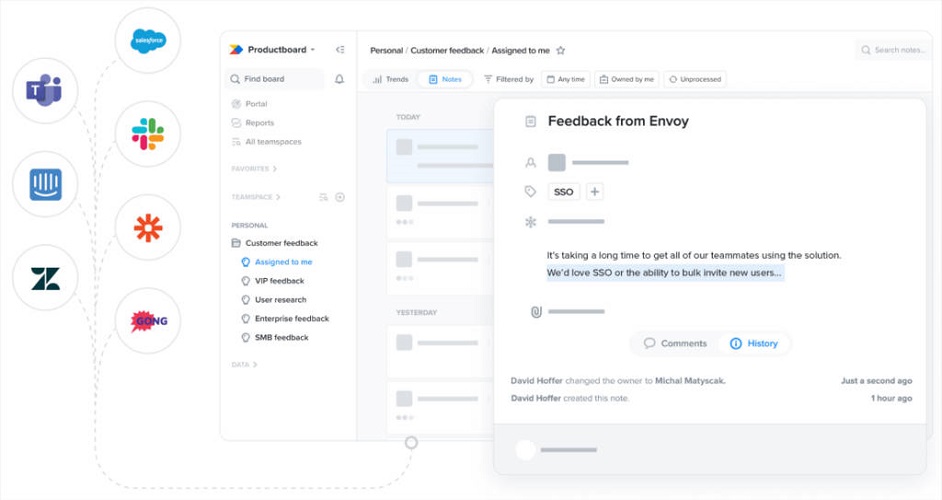
Task: Click the Salesforce integration icon
Action: (148, 41)
